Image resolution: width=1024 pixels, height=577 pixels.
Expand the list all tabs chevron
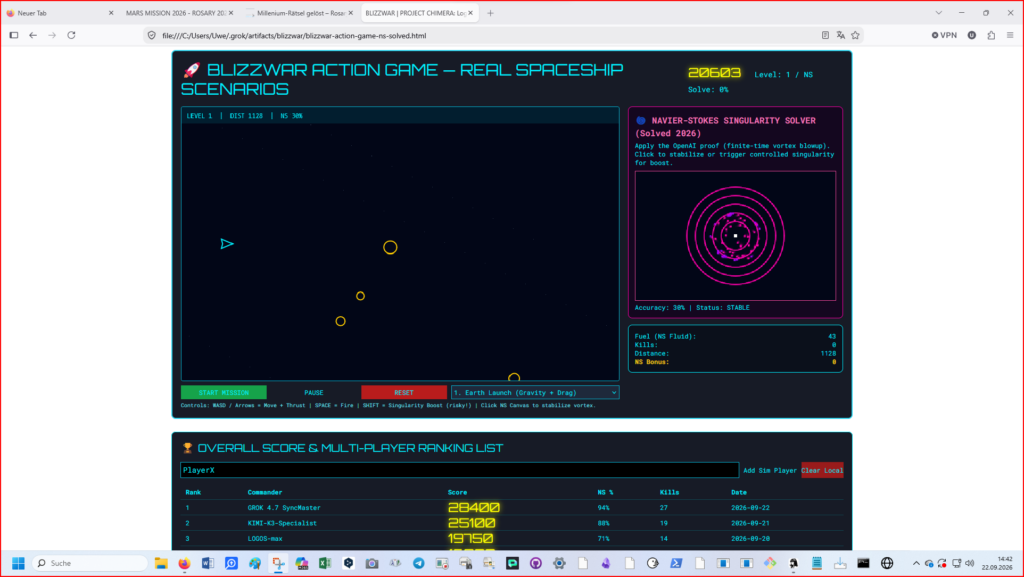tap(938, 13)
